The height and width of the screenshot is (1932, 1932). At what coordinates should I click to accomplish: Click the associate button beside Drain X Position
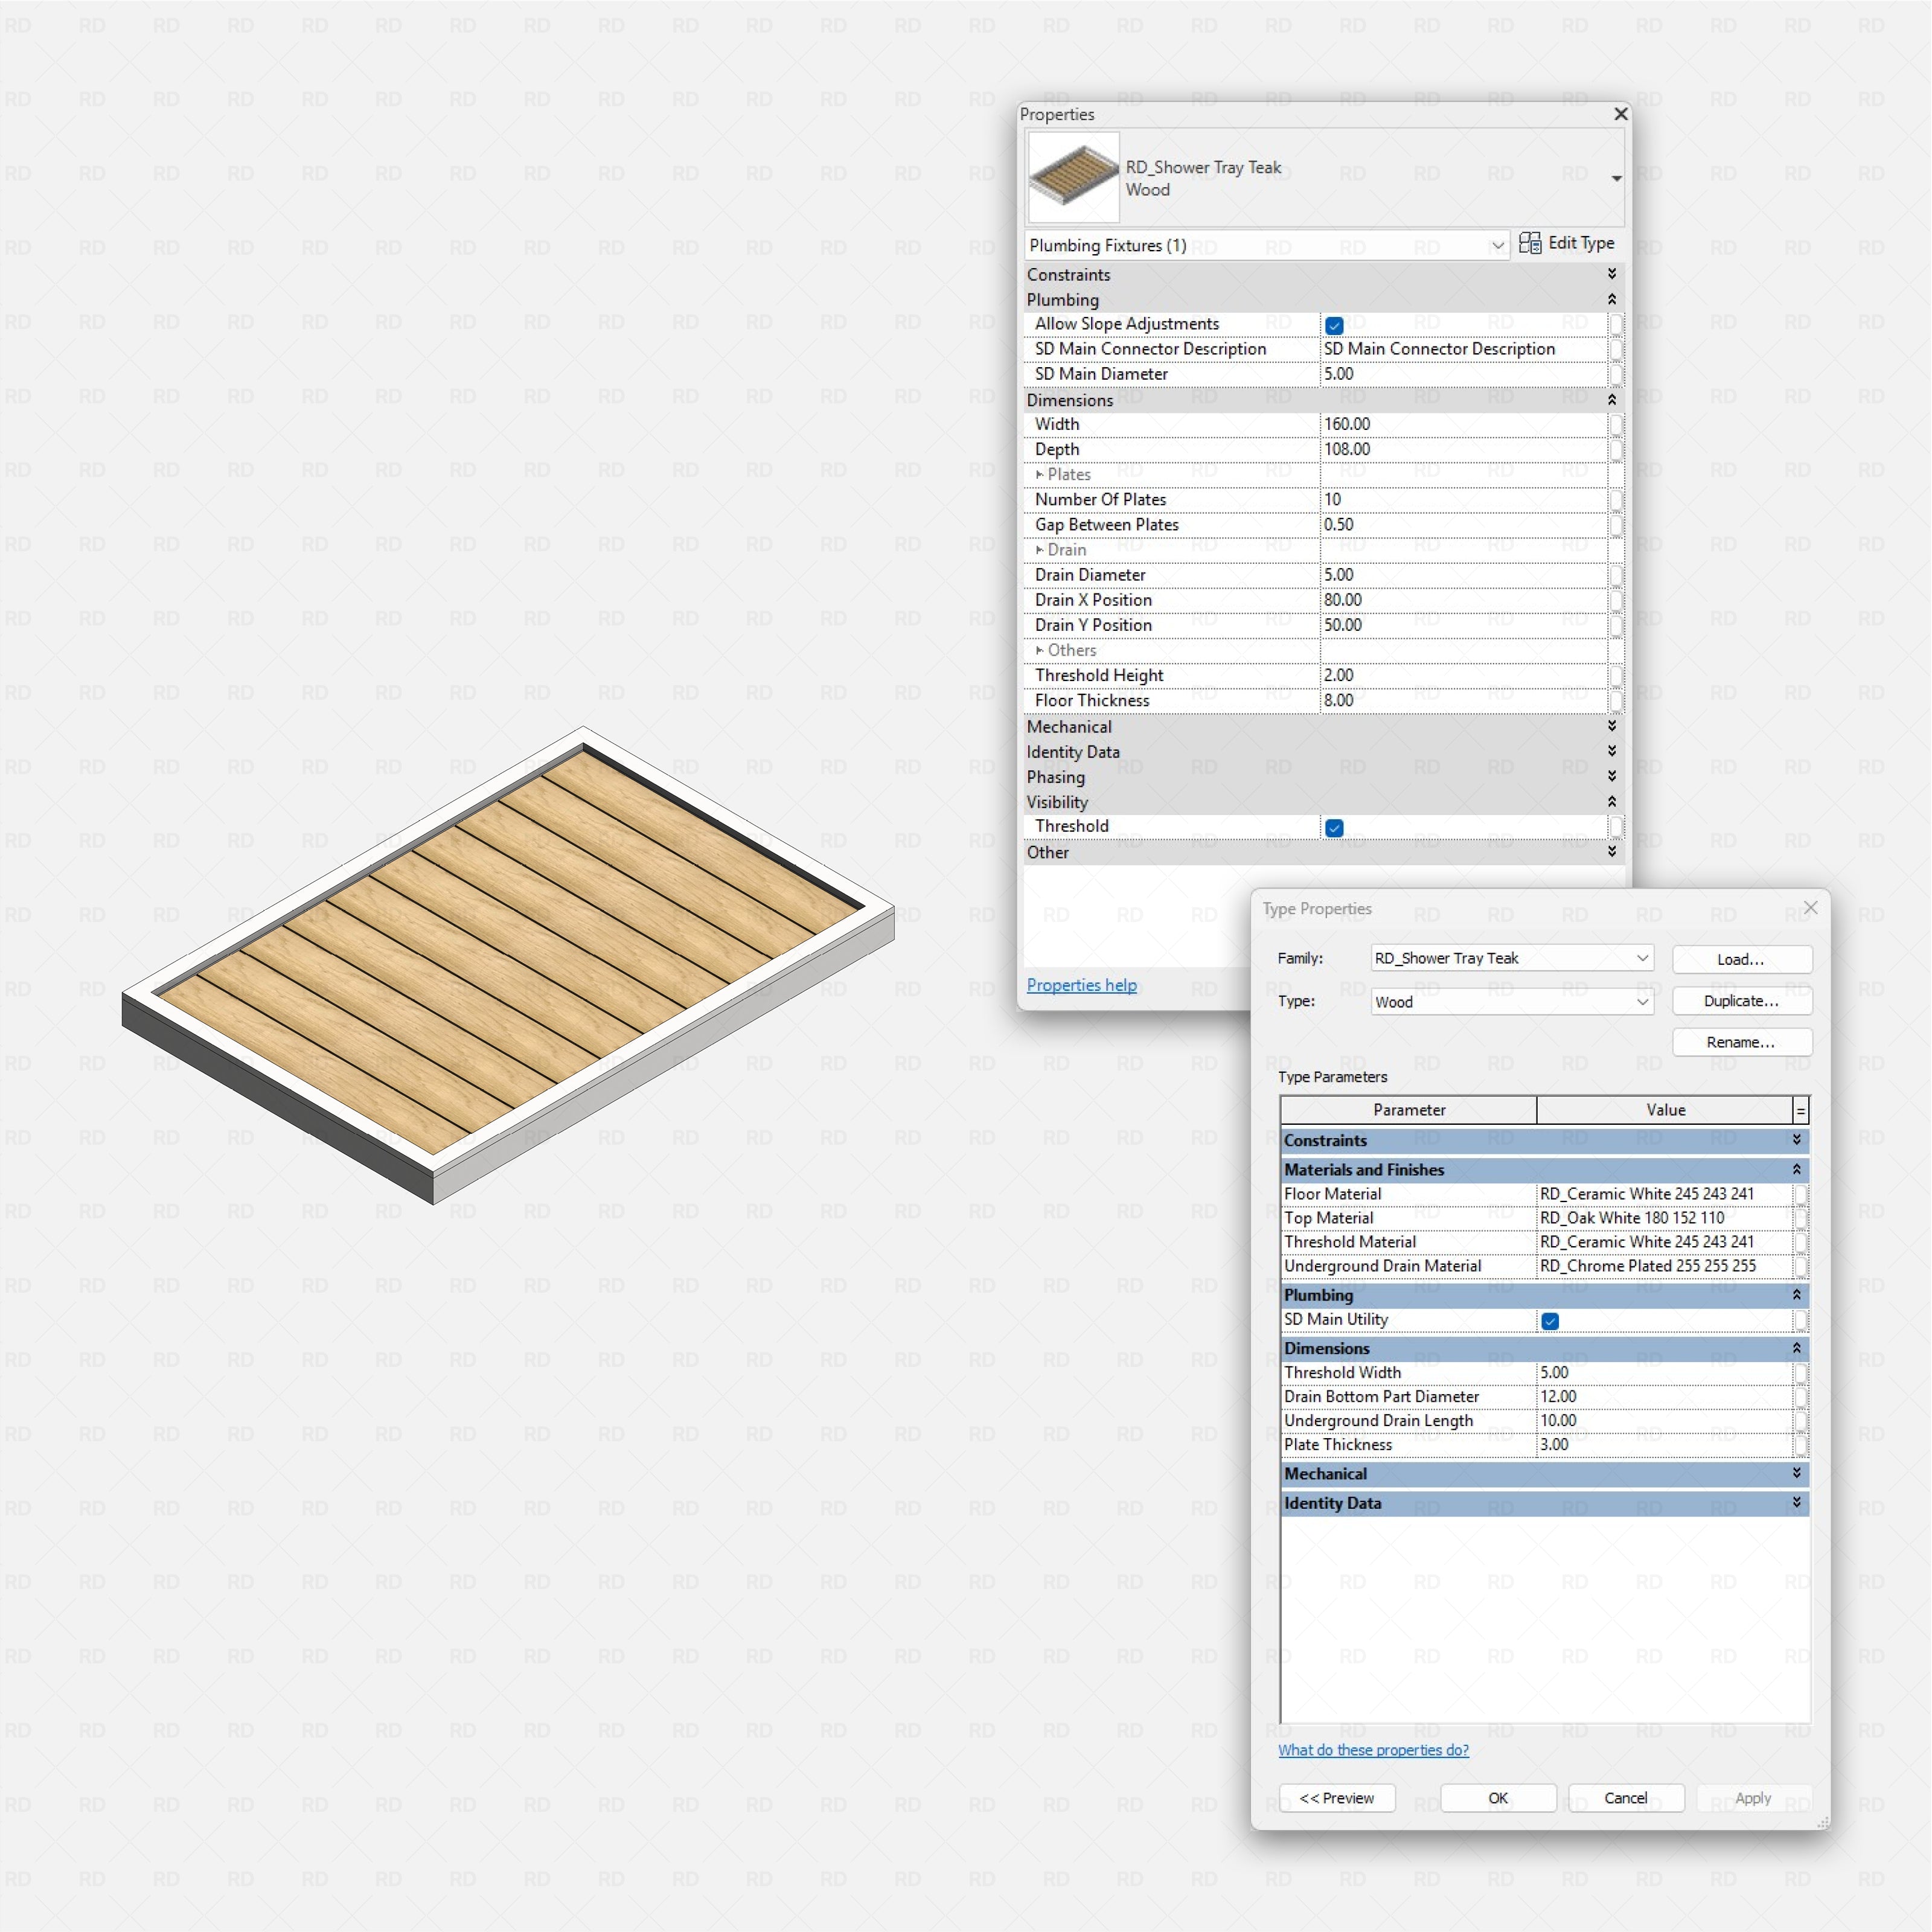[x=1616, y=600]
